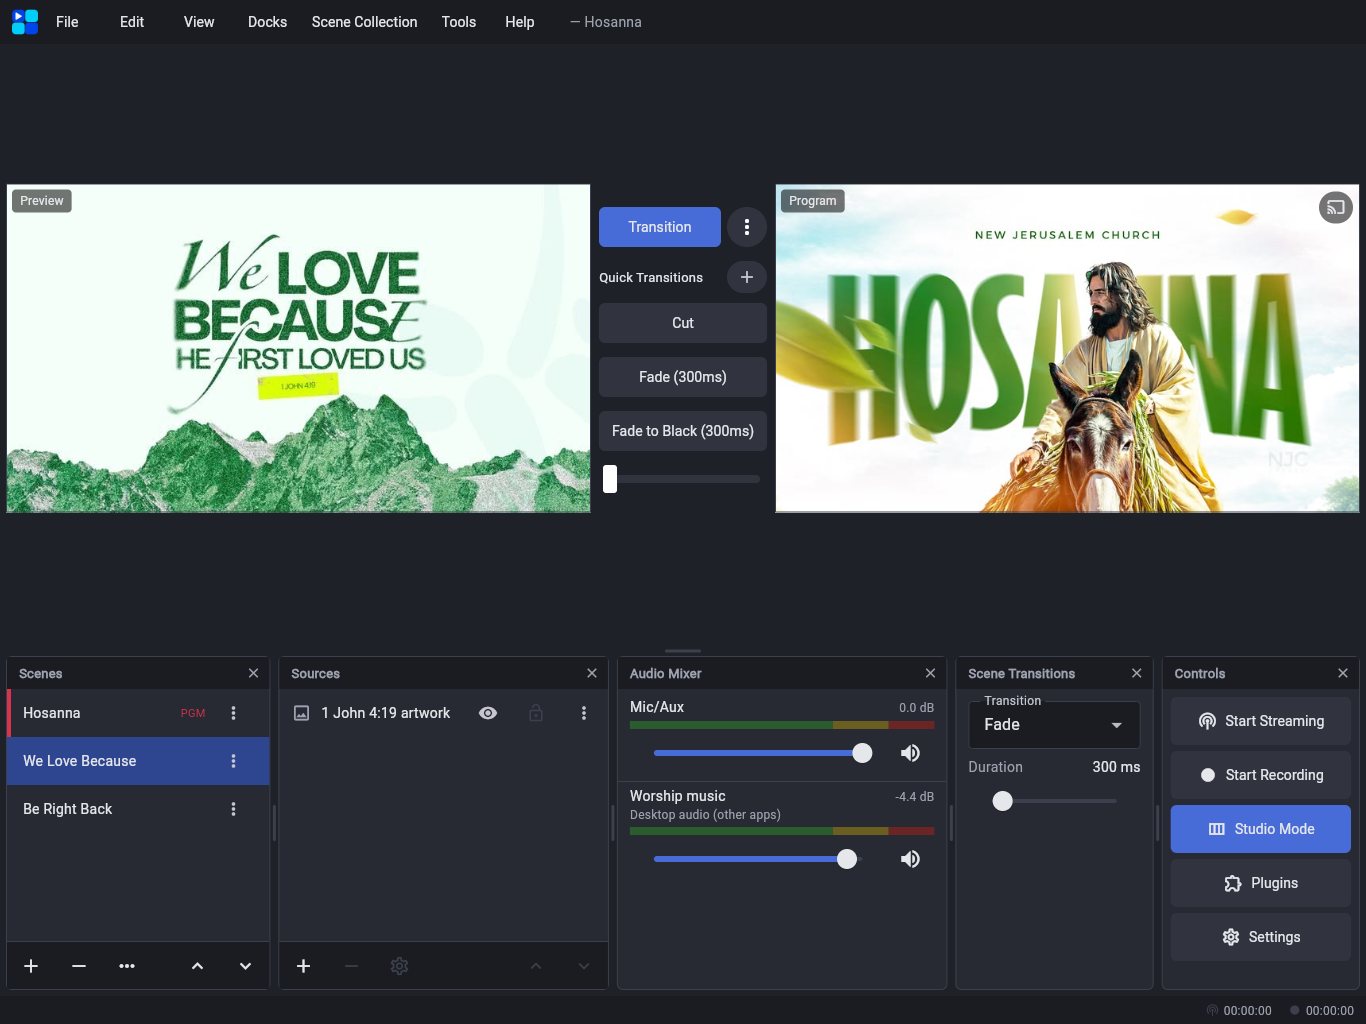Open options menu for Be Right Back scene
This screenshot has height=1024, width=1366.
tap(234, 809)
